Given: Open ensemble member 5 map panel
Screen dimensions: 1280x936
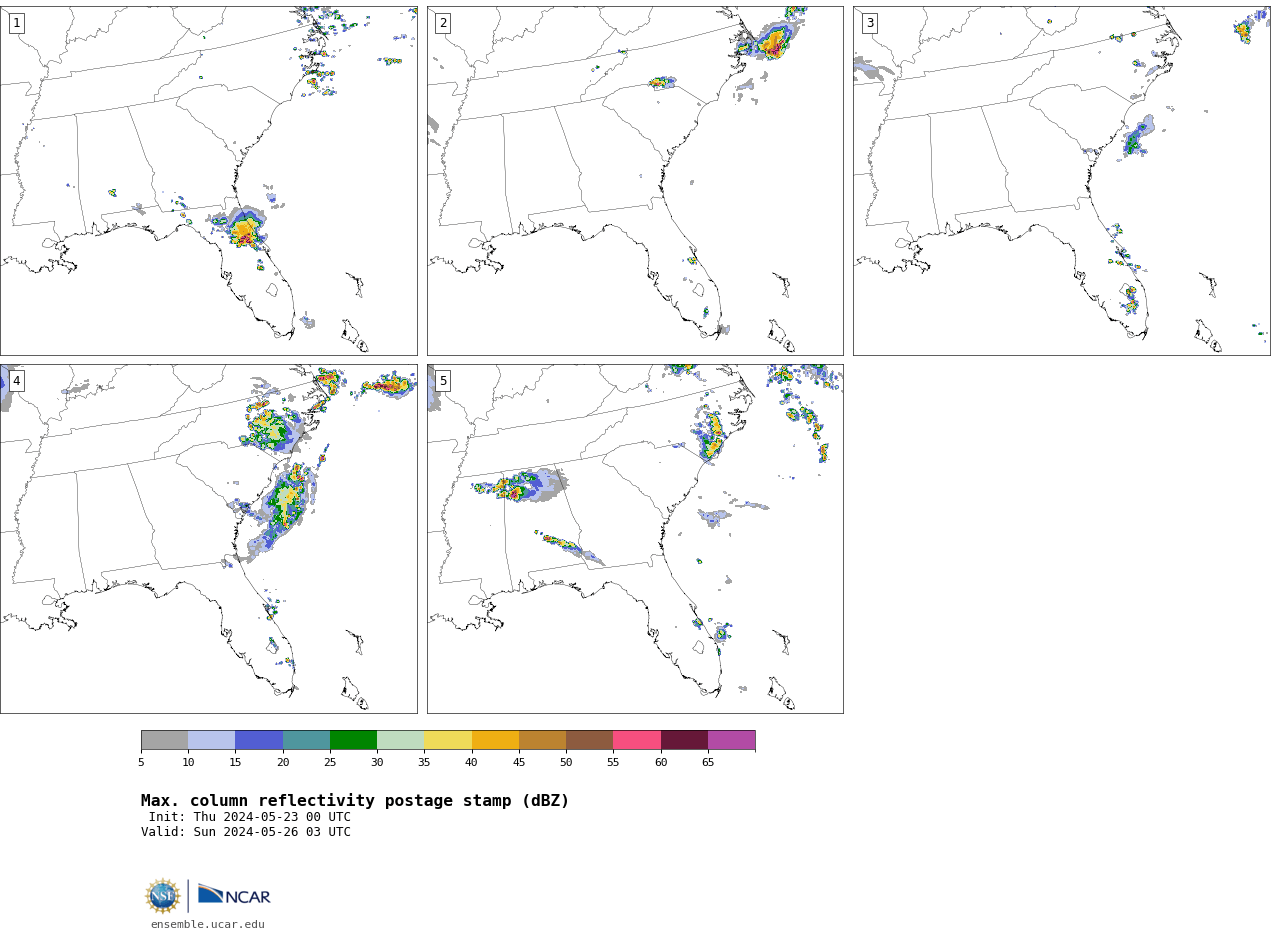Looking at the screenshot, I should tap(635, 539).
